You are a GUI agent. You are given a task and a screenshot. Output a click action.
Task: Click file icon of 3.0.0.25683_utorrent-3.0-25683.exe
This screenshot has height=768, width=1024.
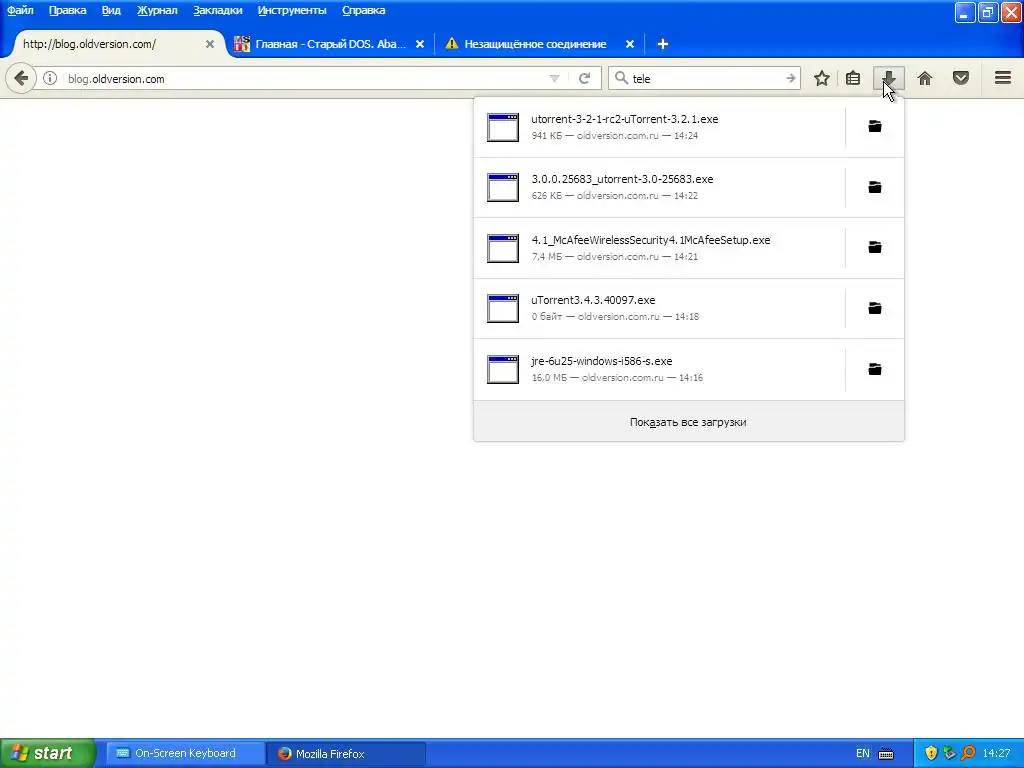point(503,187)
